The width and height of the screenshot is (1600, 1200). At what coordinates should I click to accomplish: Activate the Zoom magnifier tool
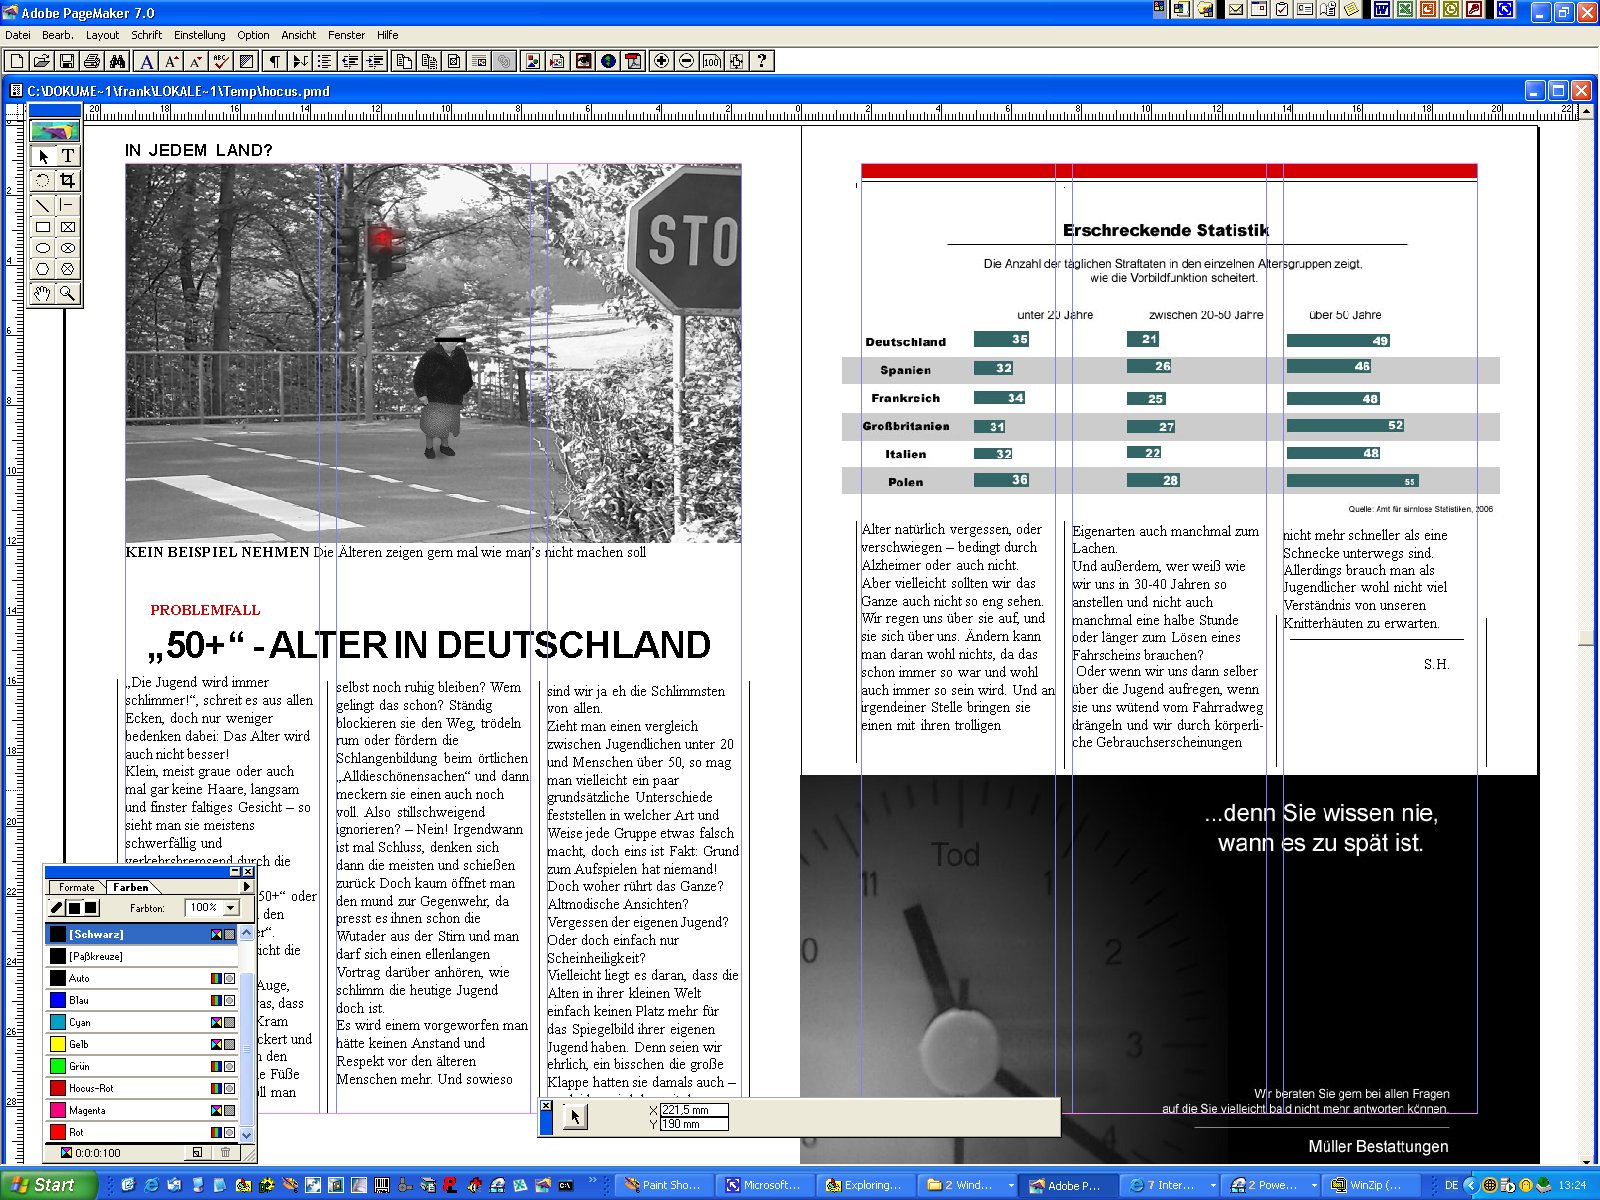(x=67, y=293)
